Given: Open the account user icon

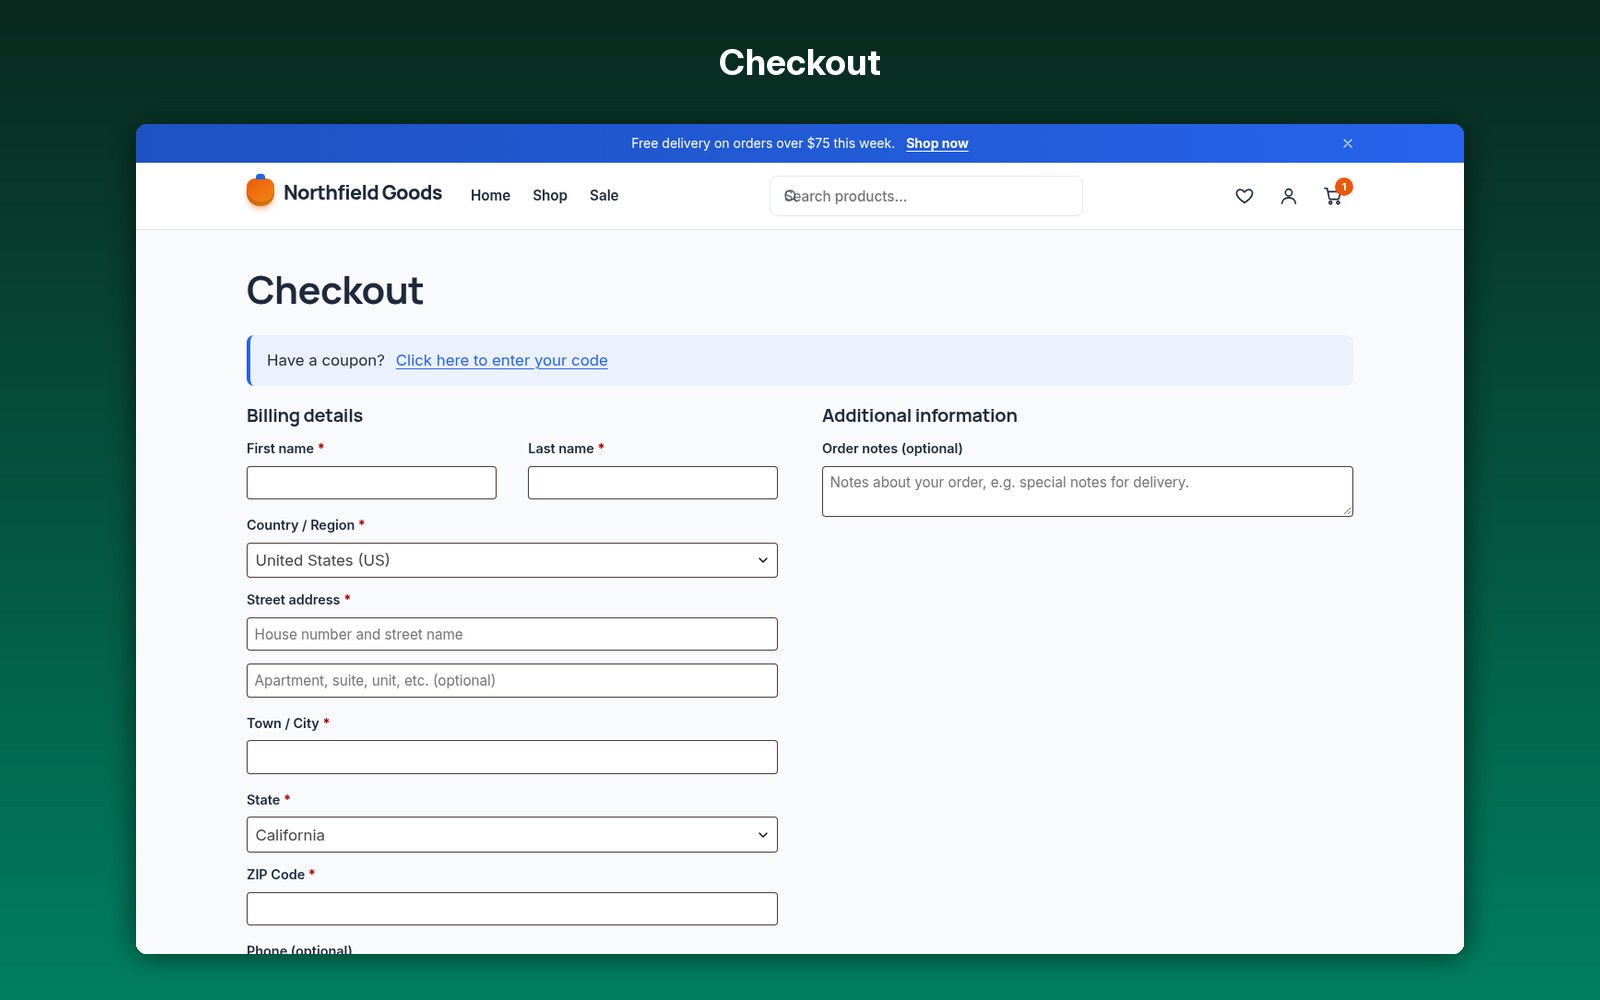Looking at the screenshot, I should 1288,196.
